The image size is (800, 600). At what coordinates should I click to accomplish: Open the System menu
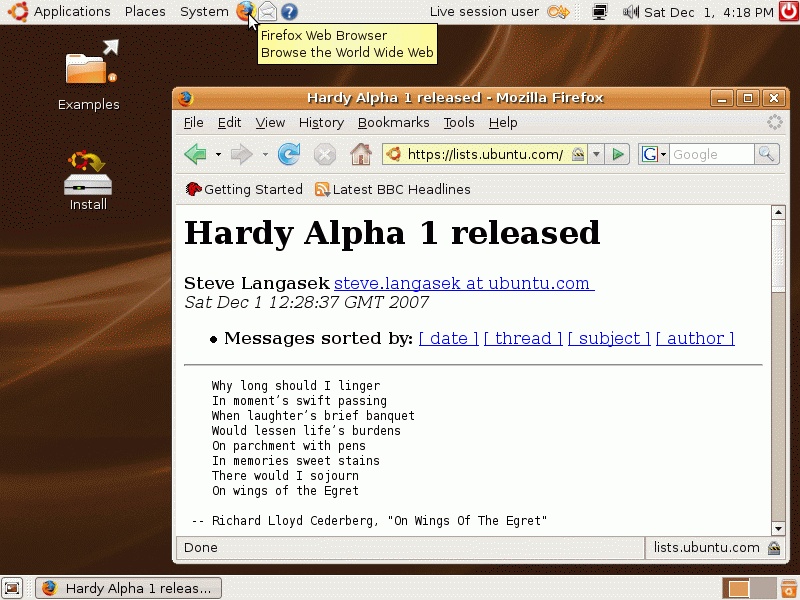(204, 11)
